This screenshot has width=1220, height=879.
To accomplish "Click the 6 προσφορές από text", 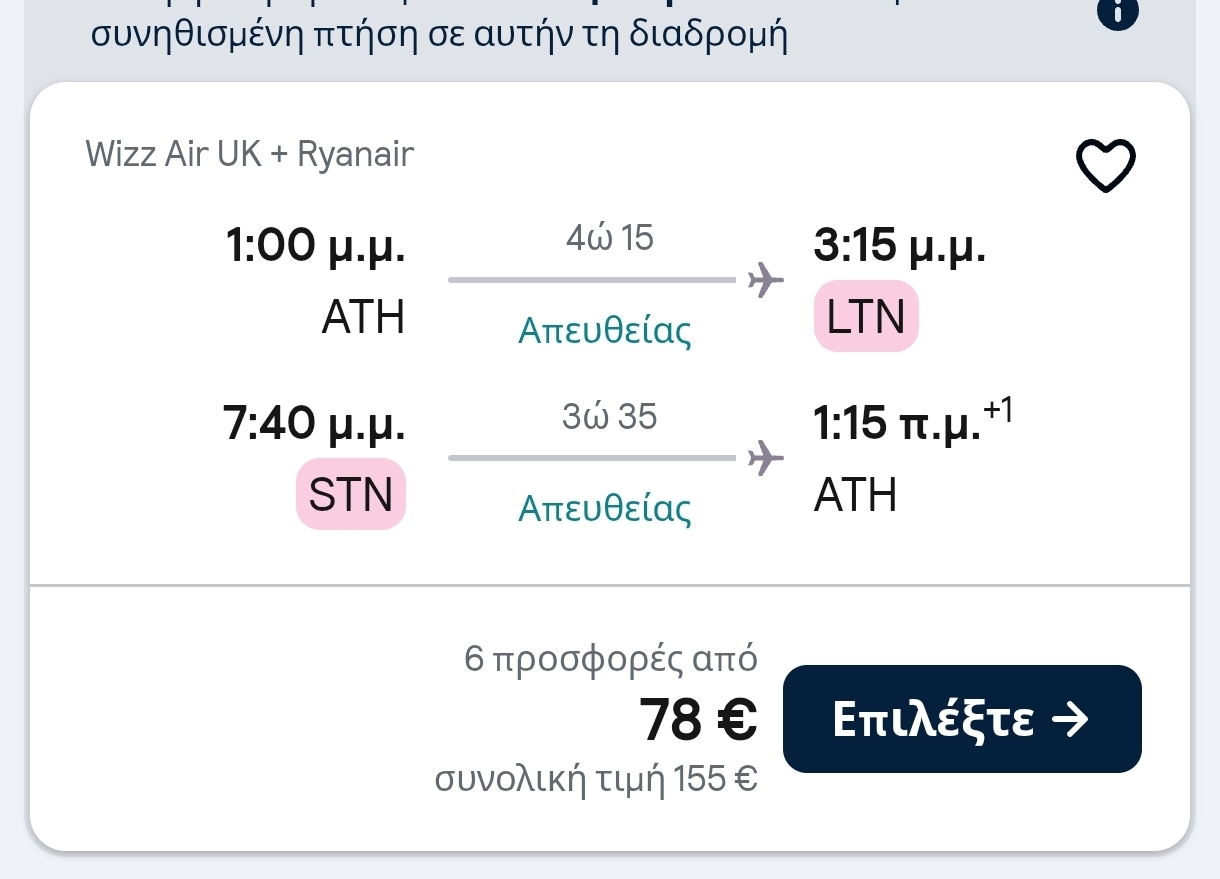I will pyautogui.click(x=611, y=659).
